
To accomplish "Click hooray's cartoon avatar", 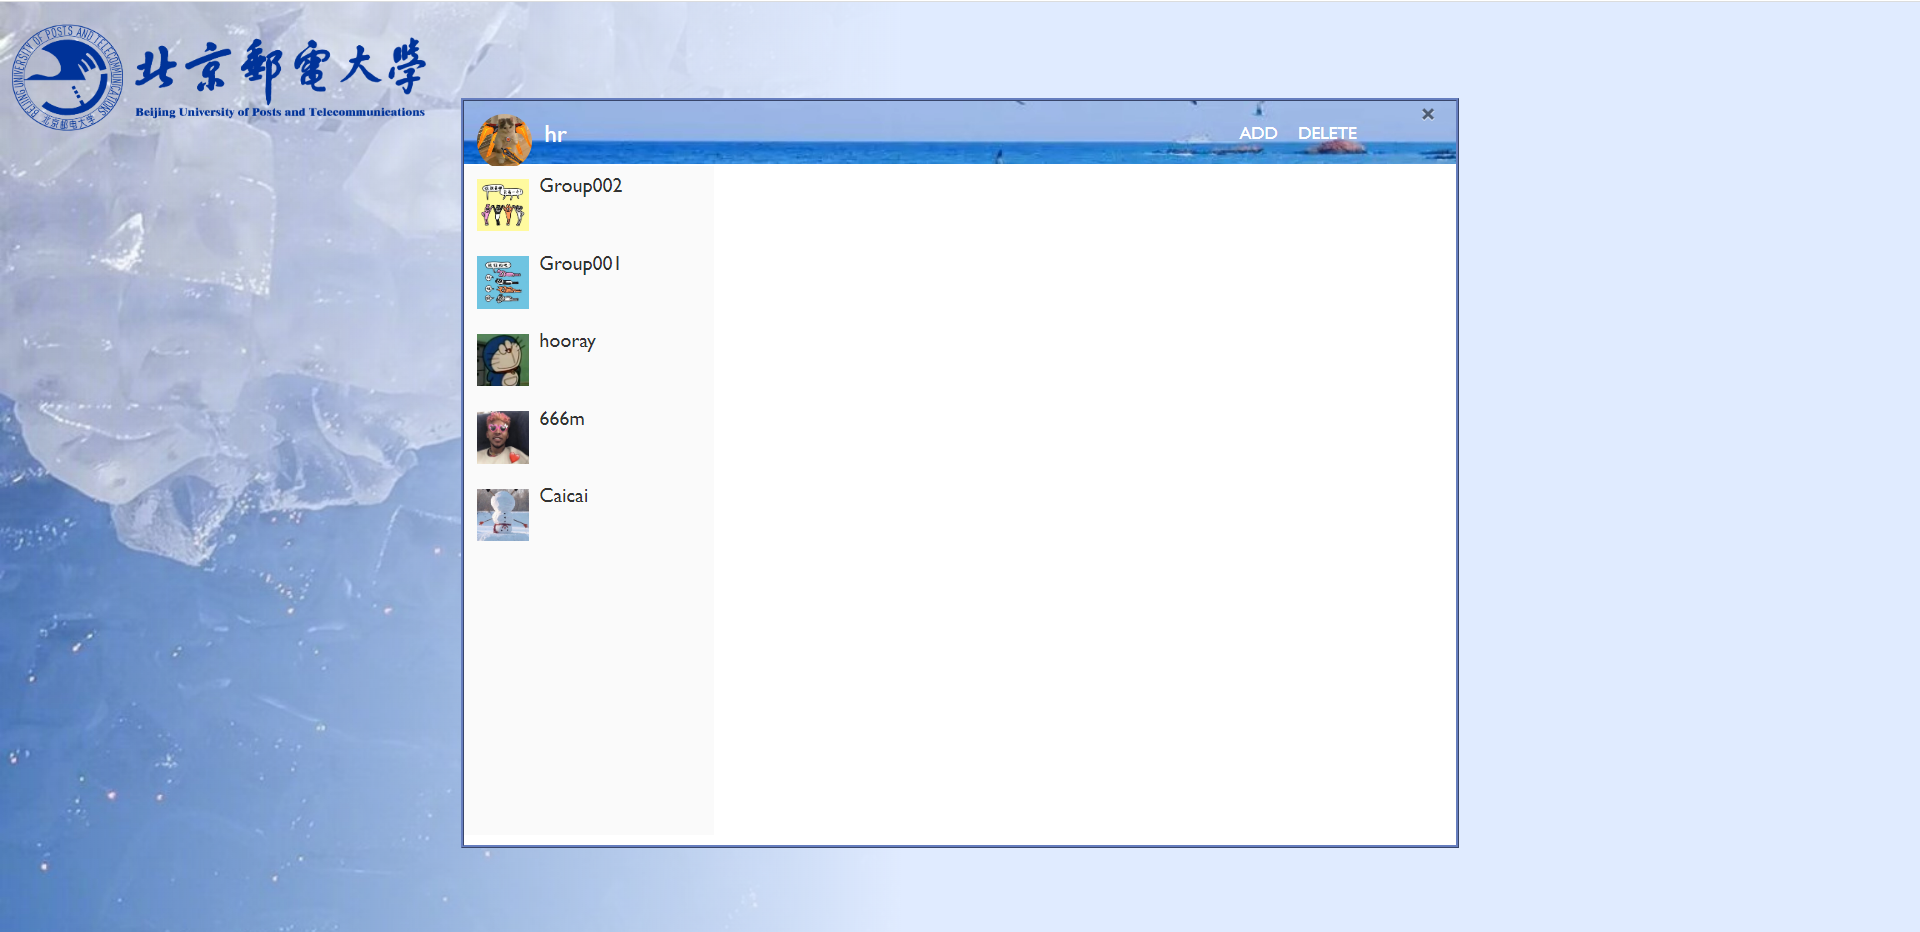I will point(502,360).
